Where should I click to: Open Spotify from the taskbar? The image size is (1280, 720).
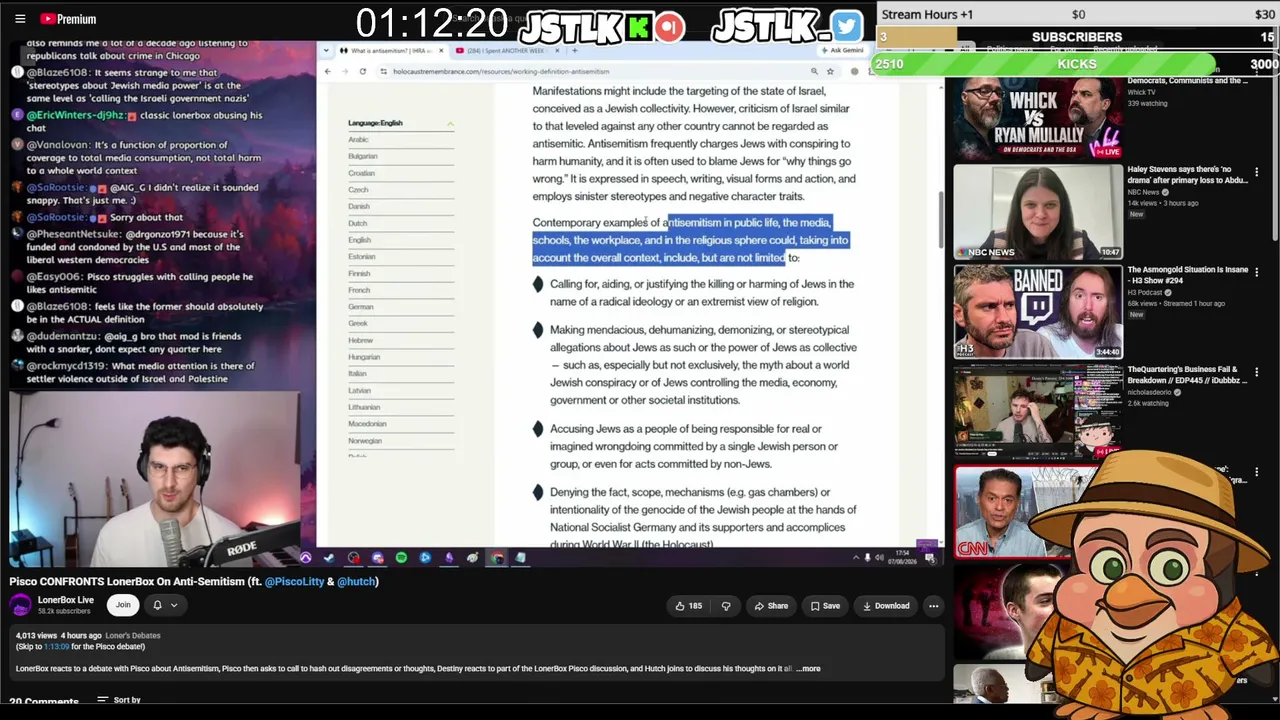pyautogui.click(x=401, y=558)
